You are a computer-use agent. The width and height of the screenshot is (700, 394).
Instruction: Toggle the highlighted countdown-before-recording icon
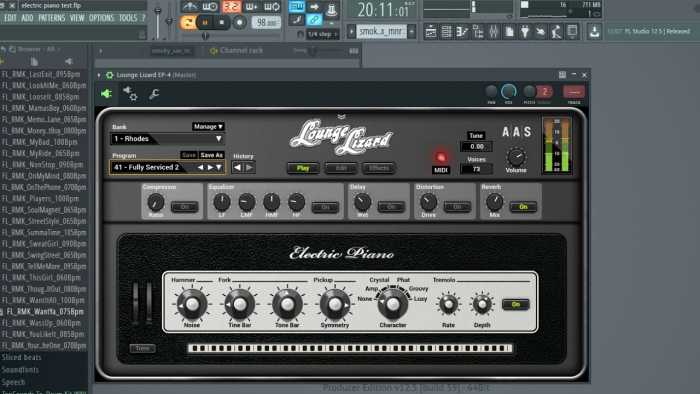coord(231,6)
